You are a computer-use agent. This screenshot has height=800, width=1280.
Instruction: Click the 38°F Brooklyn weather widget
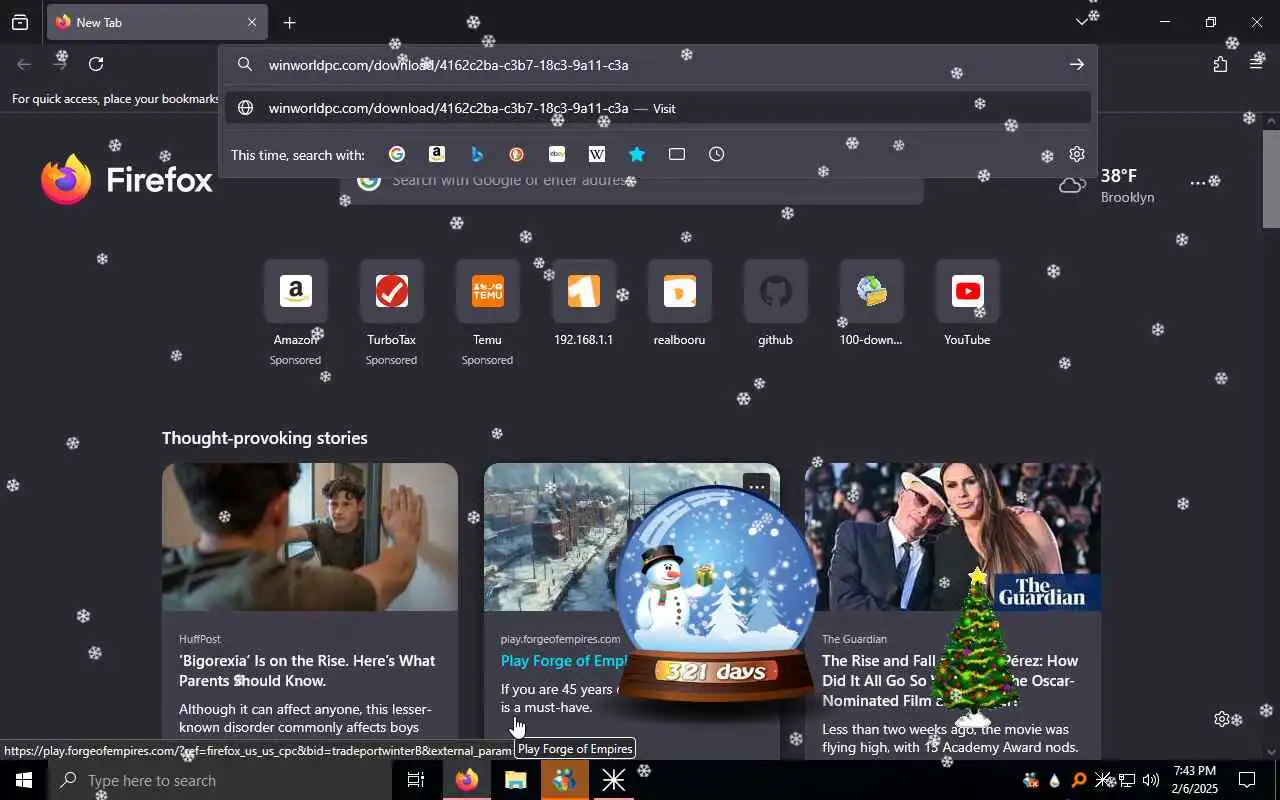tap(1107, 185)
